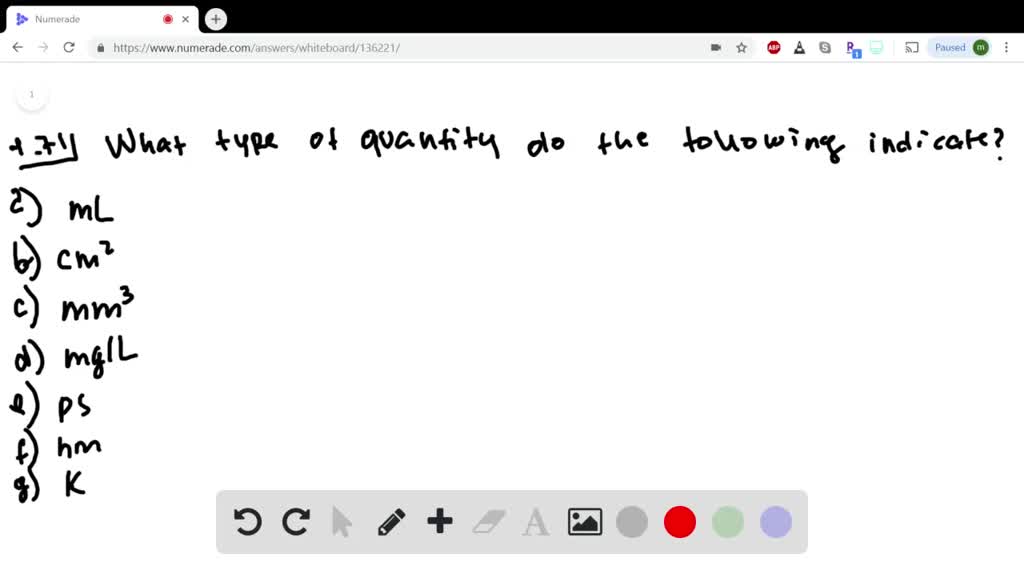
Task: Select the pencil drawing tool
Action: pos(391,522)
